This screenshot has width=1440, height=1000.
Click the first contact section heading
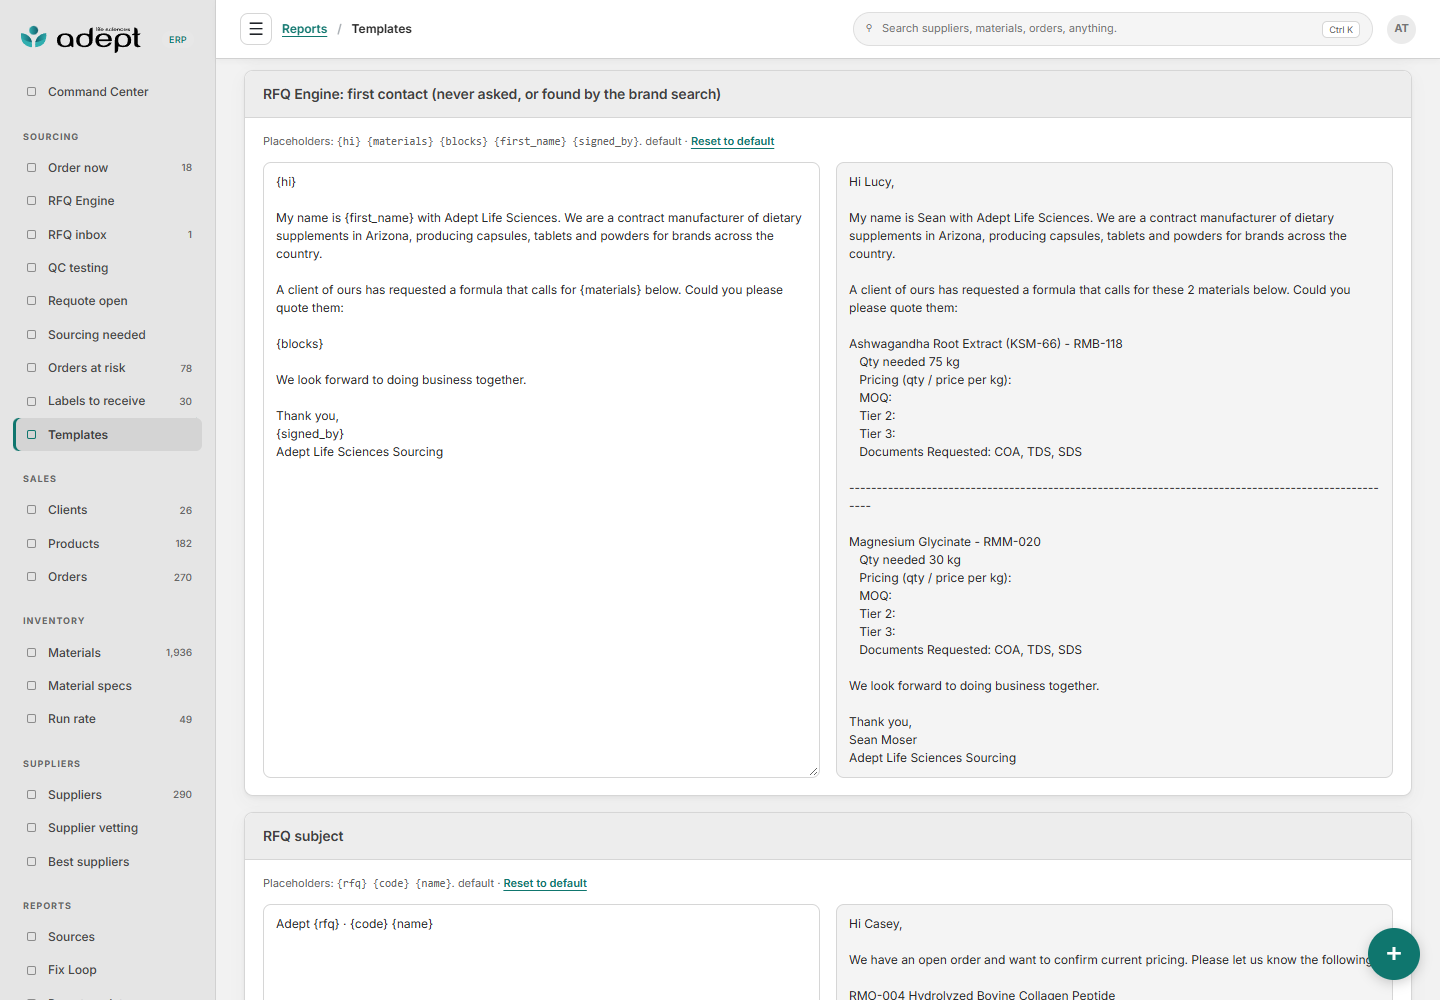492,94
